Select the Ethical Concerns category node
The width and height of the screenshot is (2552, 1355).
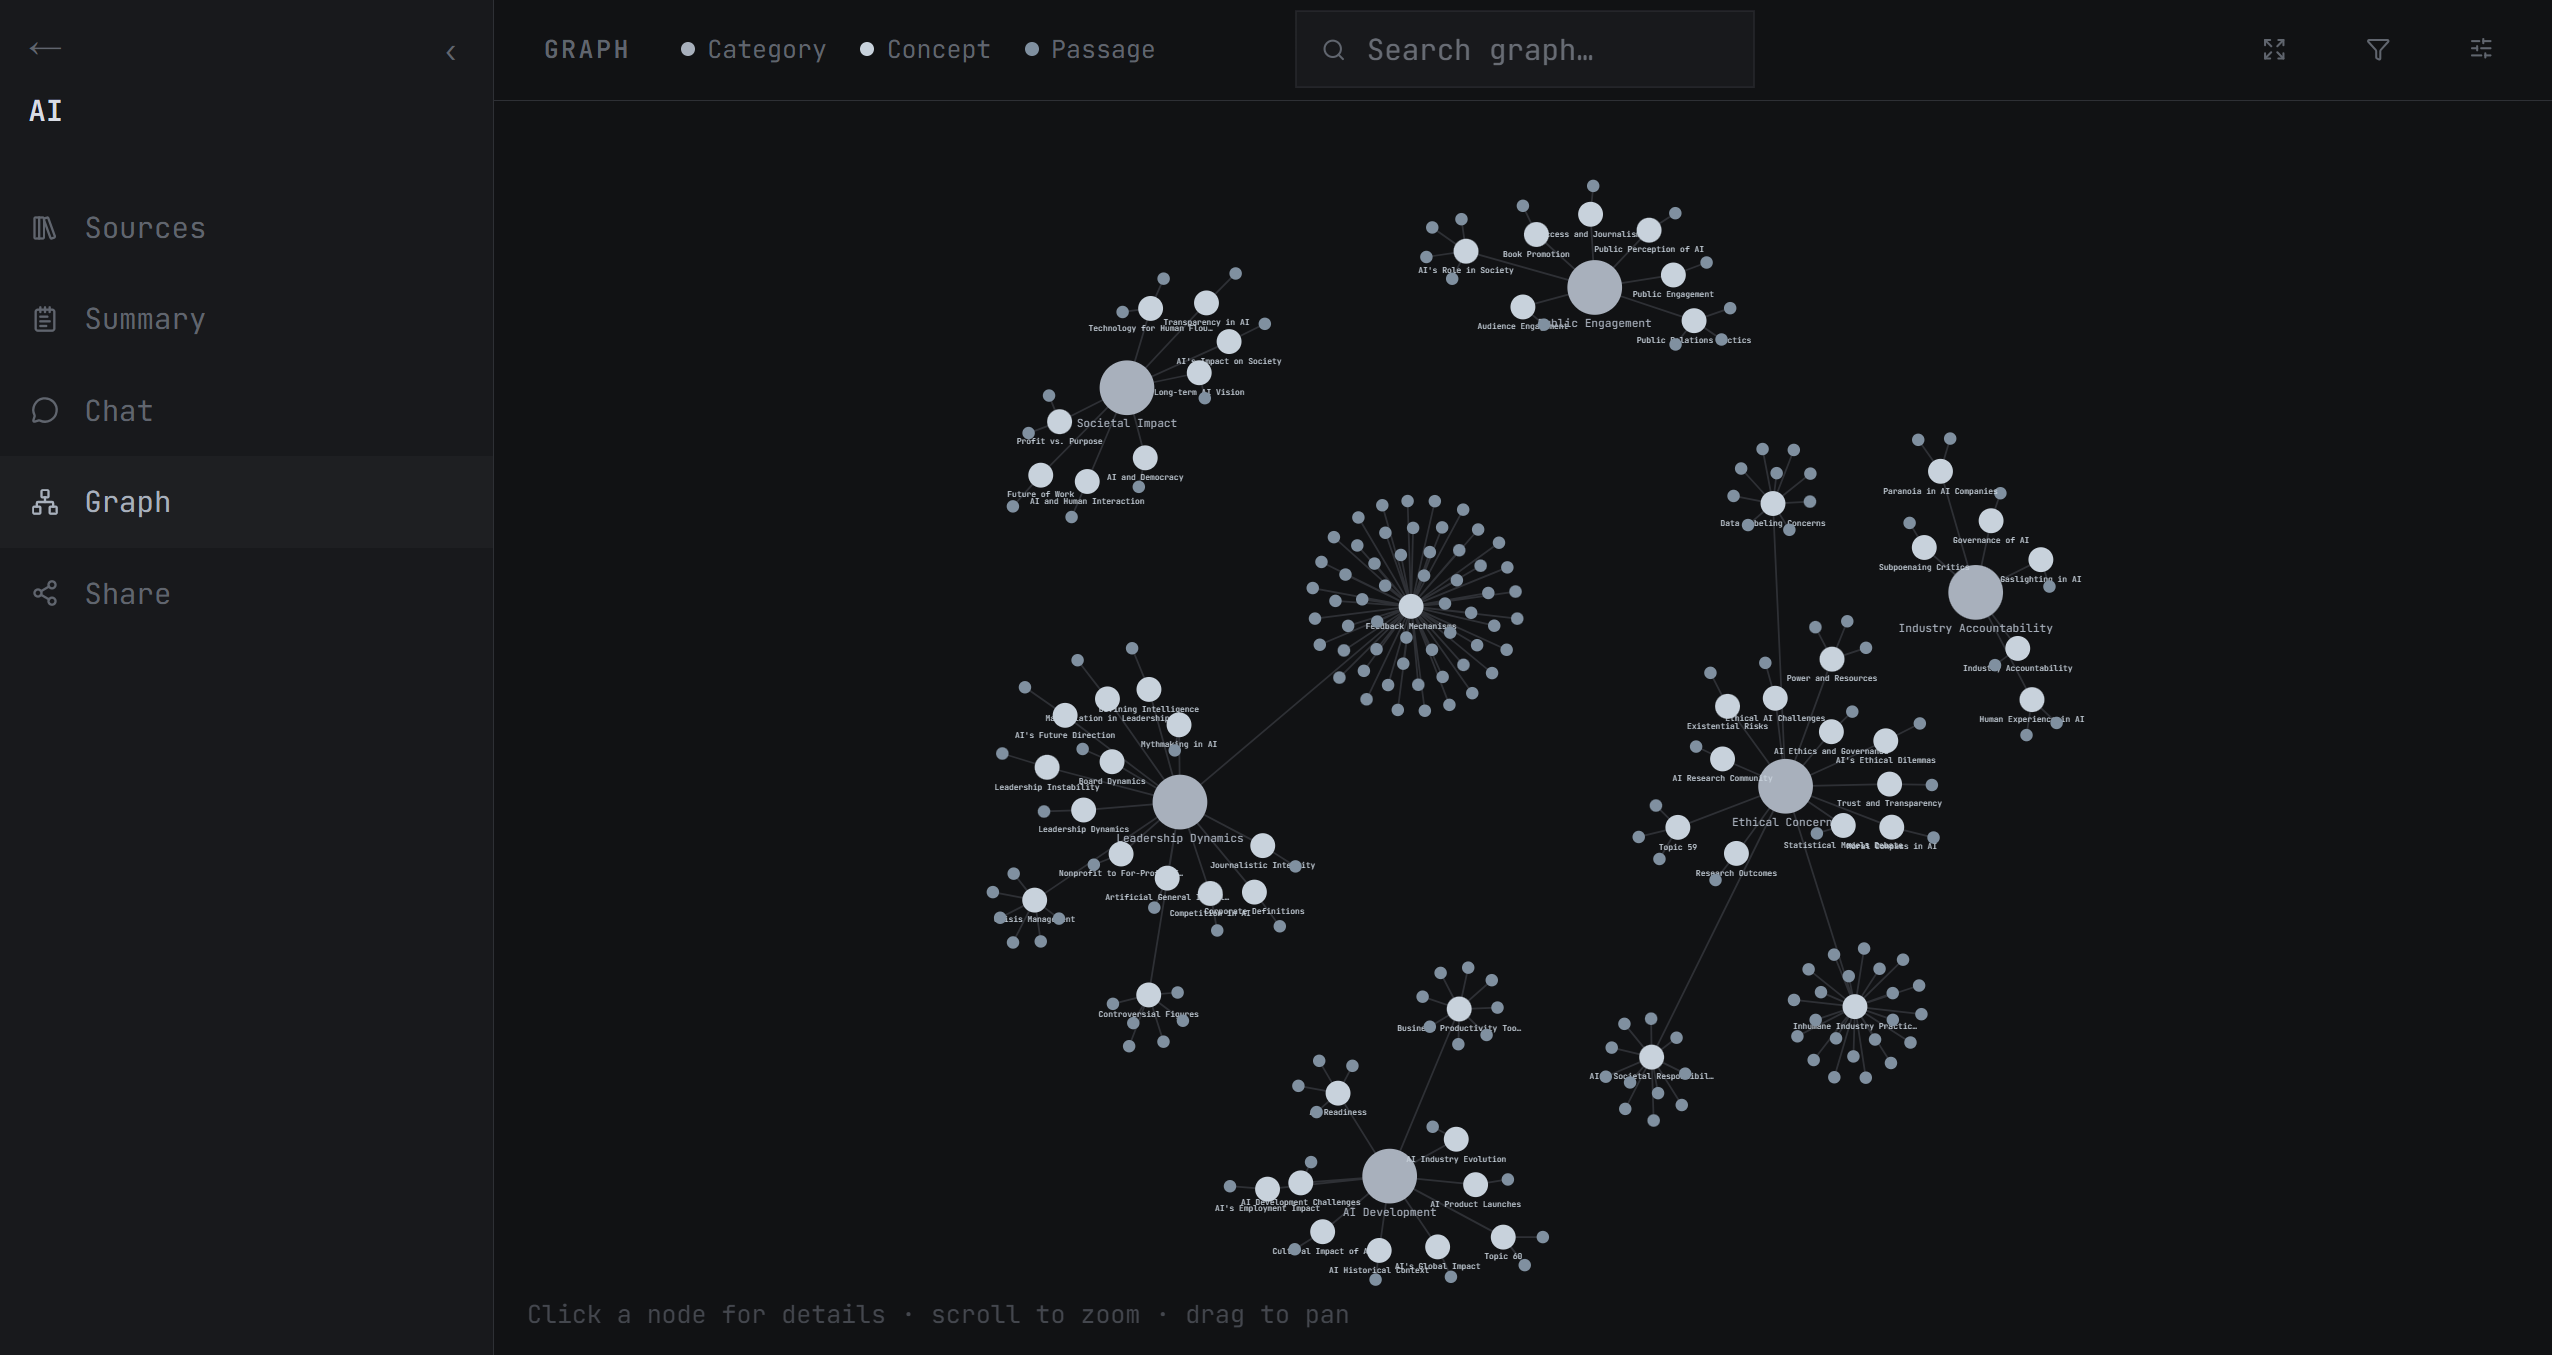click(x=1786, y=786)
